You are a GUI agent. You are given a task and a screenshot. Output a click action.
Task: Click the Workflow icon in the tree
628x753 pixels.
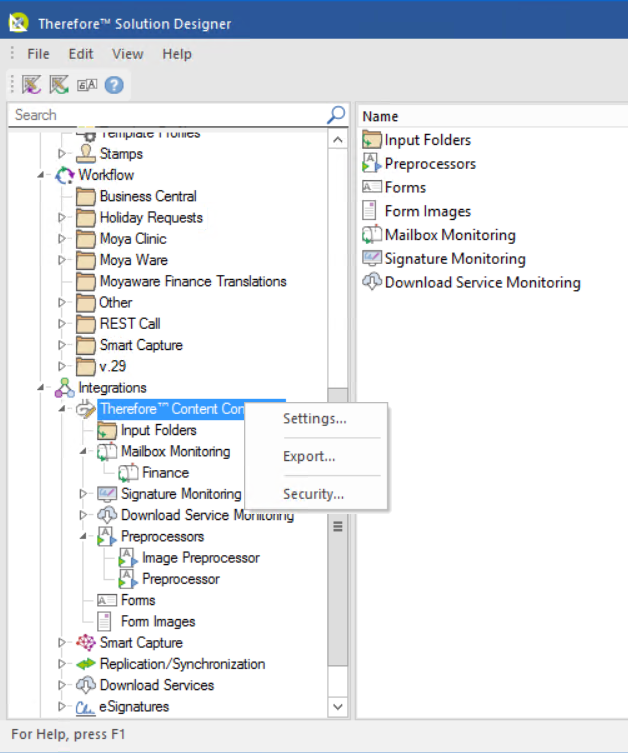pos(64,175)
